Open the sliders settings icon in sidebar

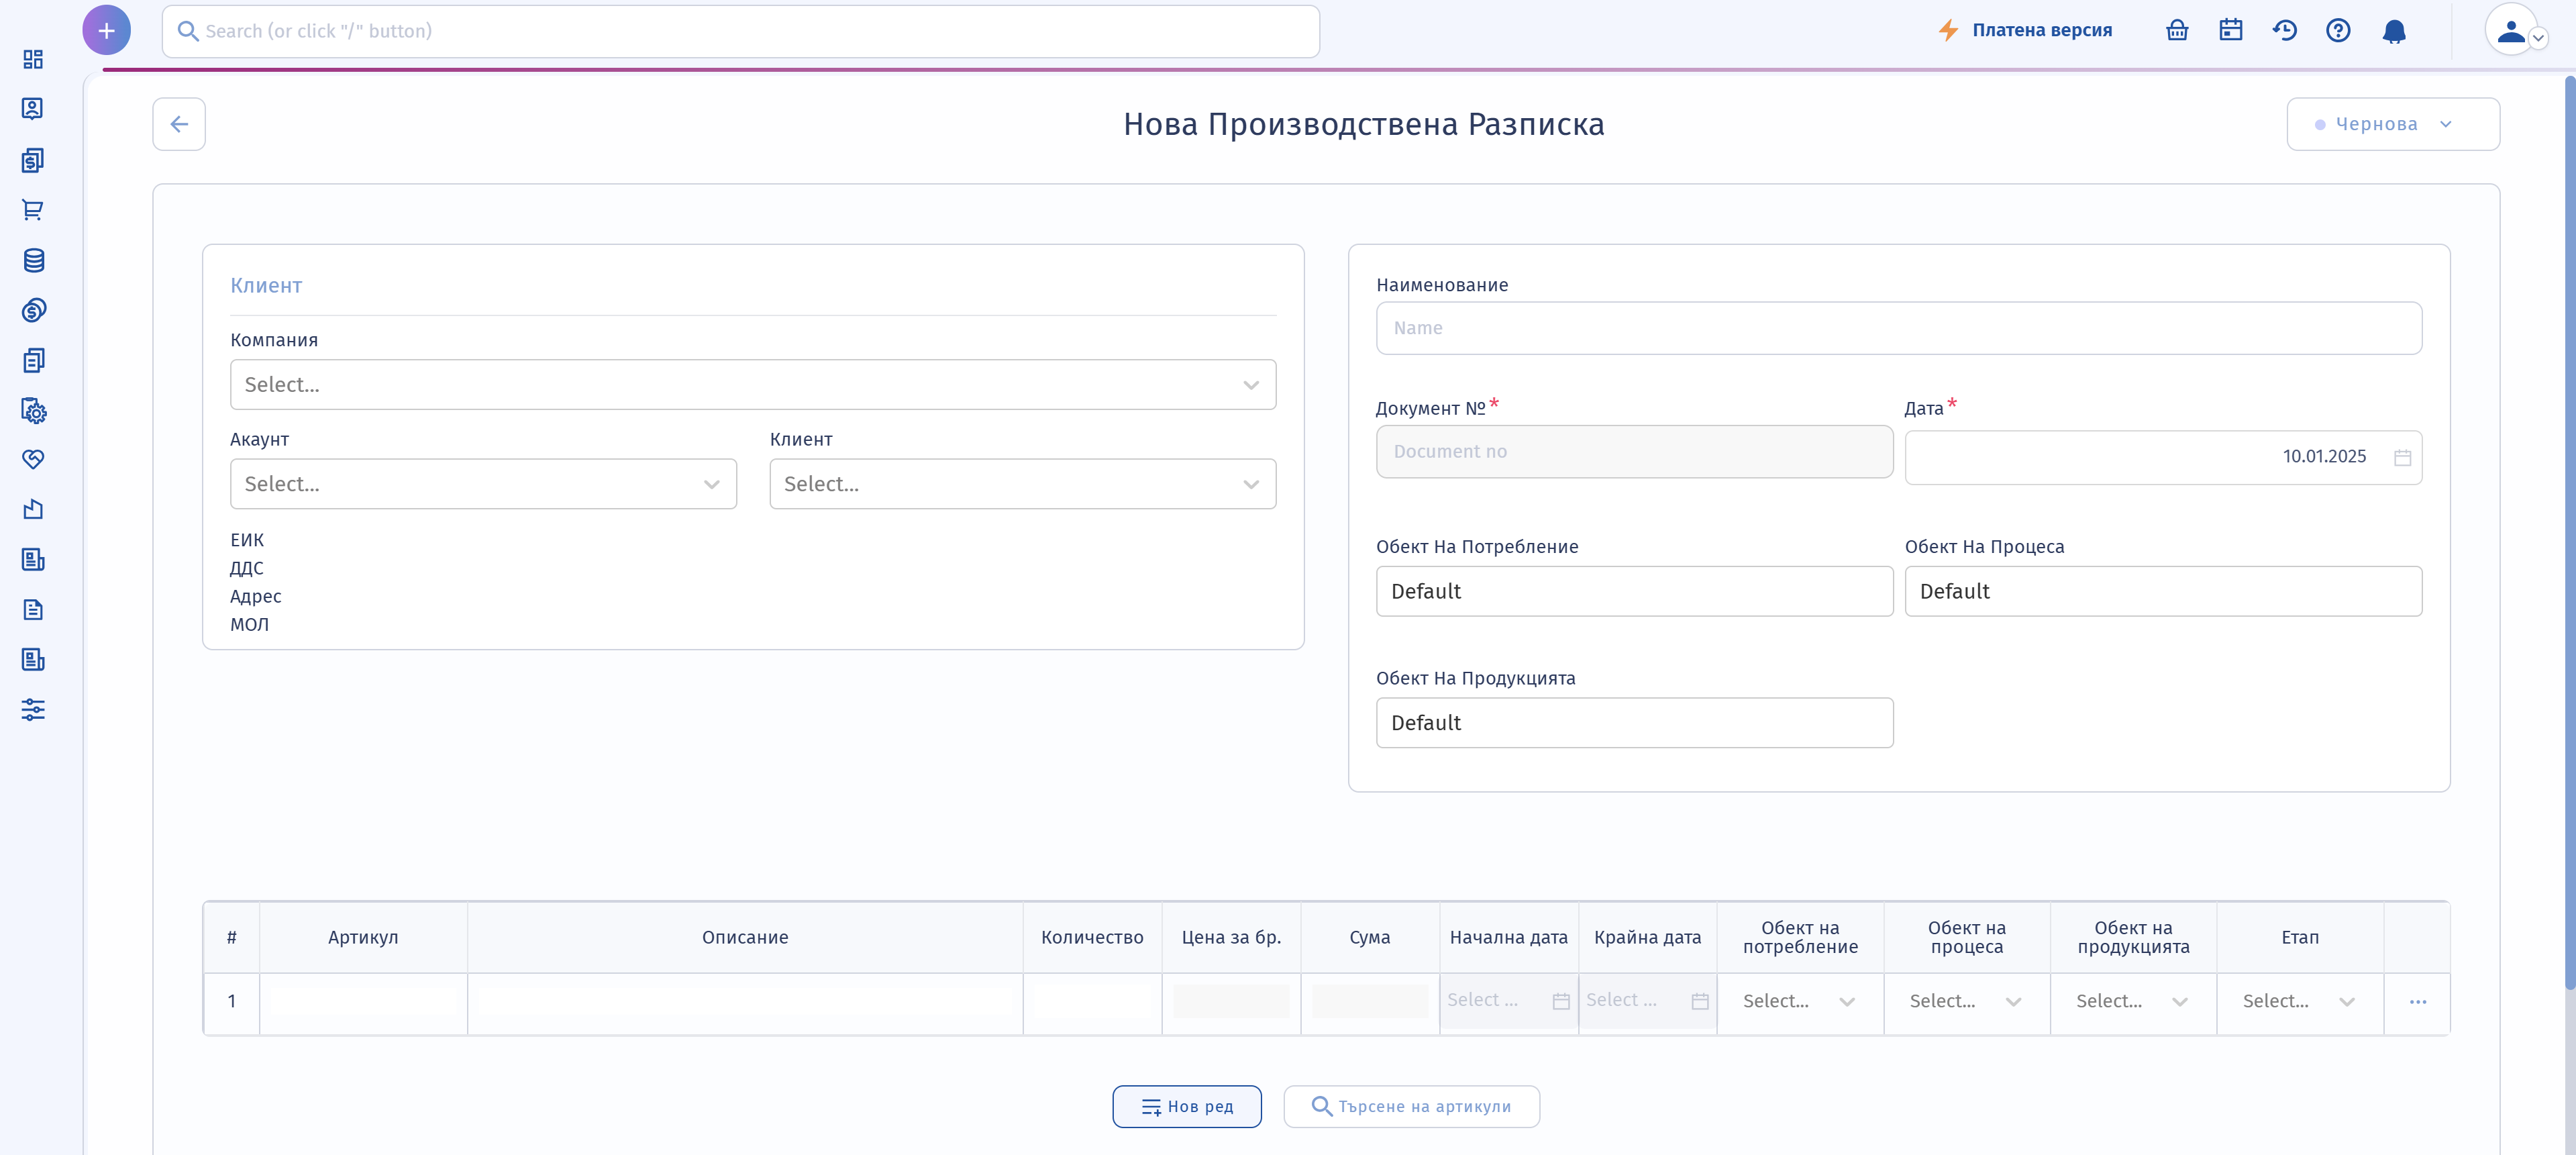(33, 709)
